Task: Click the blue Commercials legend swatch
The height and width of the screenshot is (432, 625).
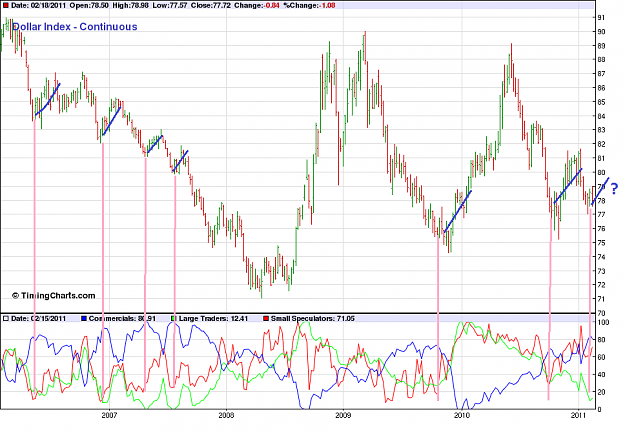Action: [84, 318]
